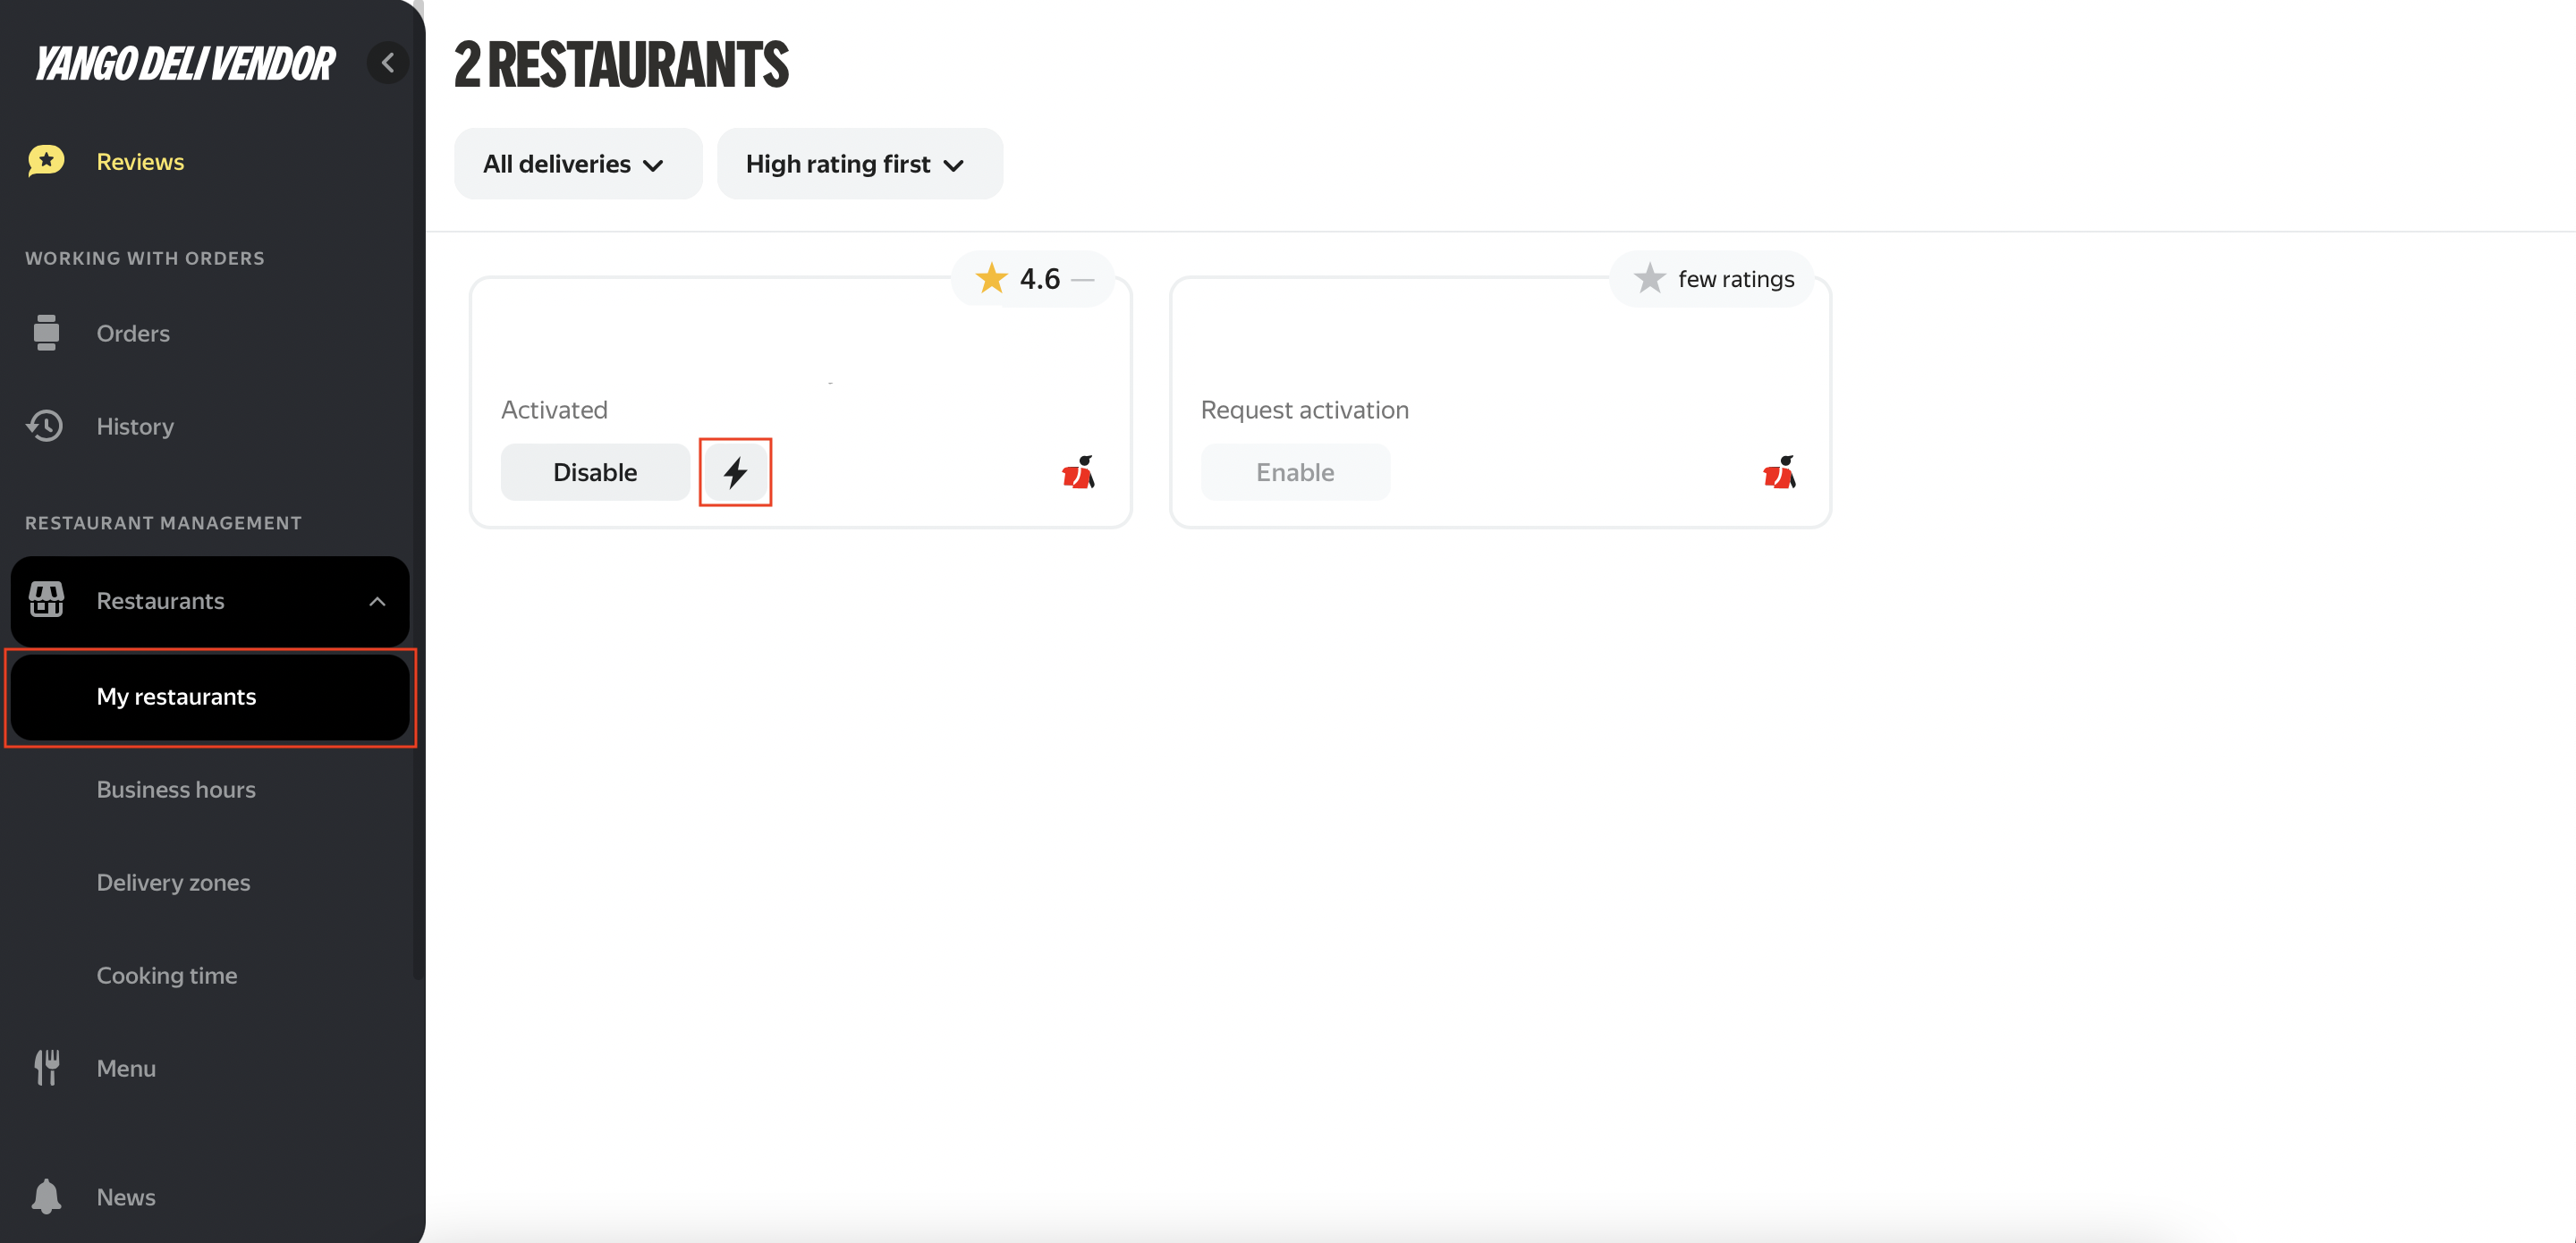Click the Menu fork and knife icon

pos(47,1068)
